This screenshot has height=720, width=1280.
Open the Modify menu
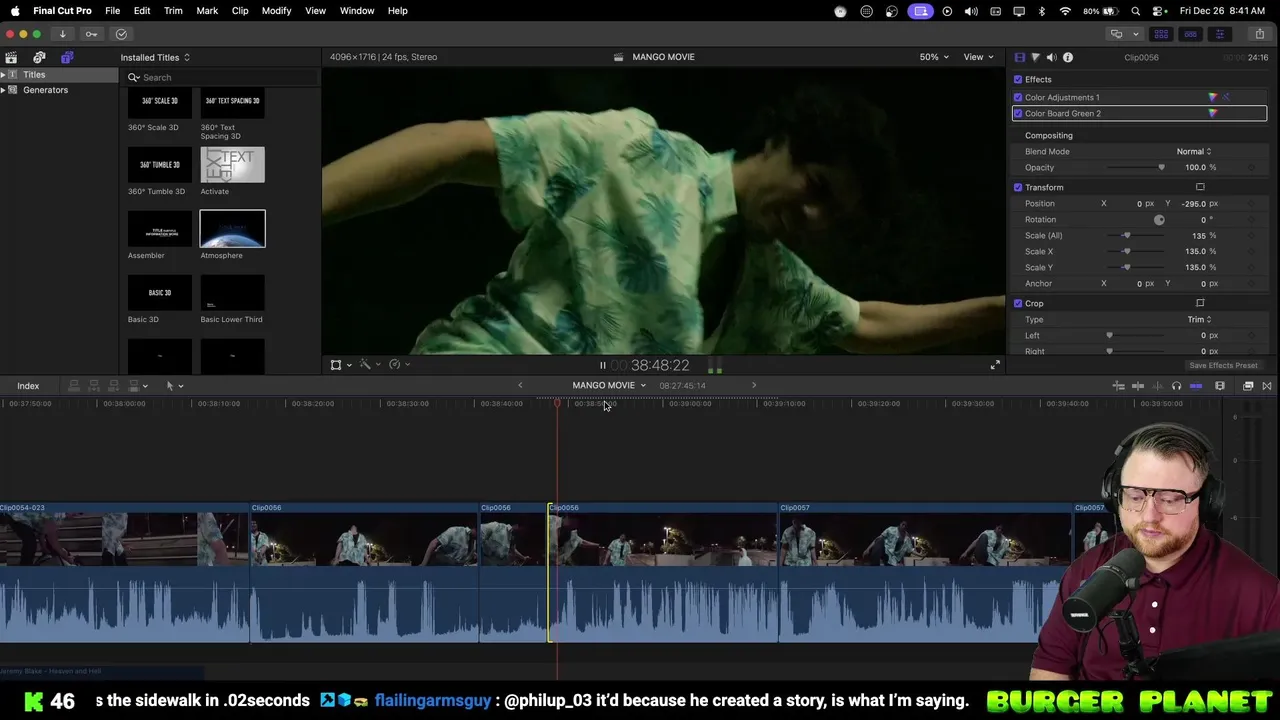click(x=276, y=11)
